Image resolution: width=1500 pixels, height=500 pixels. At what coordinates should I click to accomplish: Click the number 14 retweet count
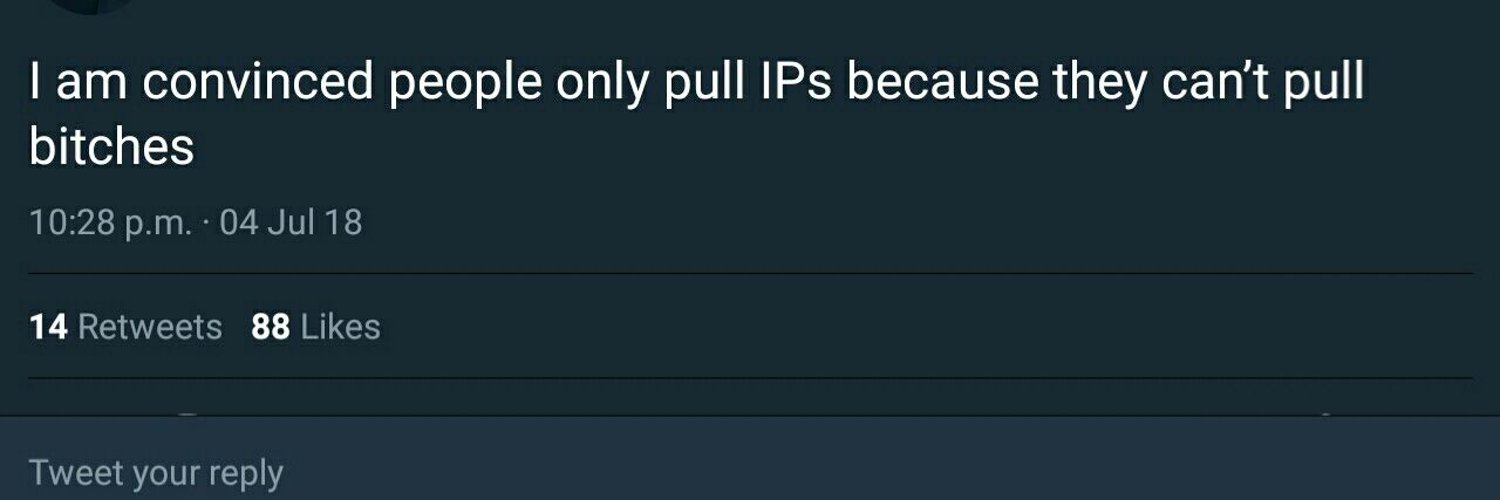pyautogui.click(x=49, y=327)
